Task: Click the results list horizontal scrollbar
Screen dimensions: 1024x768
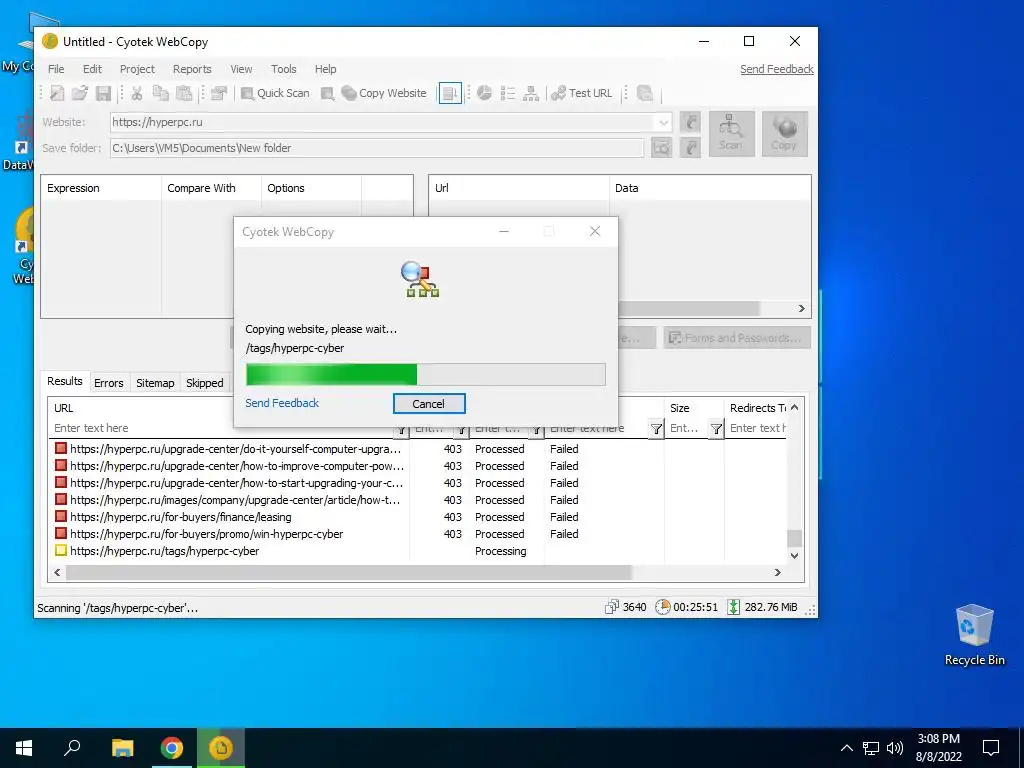Action: point(349,573)
